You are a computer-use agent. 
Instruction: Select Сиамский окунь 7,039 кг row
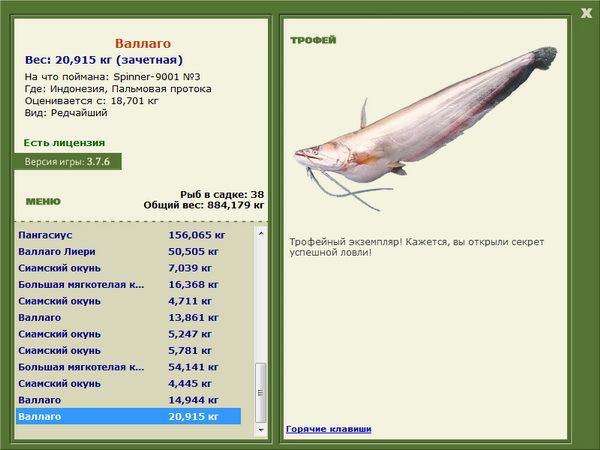[129, 268]
